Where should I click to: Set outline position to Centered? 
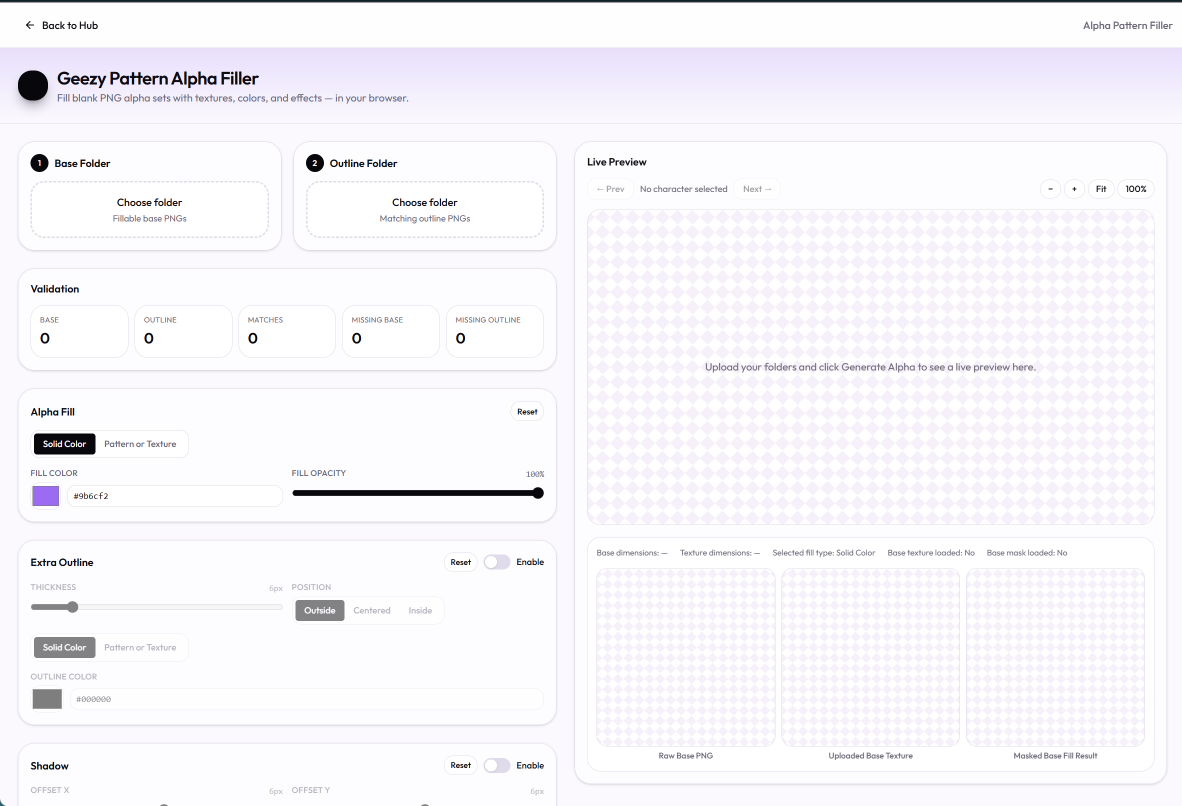[x=372, y=611]
